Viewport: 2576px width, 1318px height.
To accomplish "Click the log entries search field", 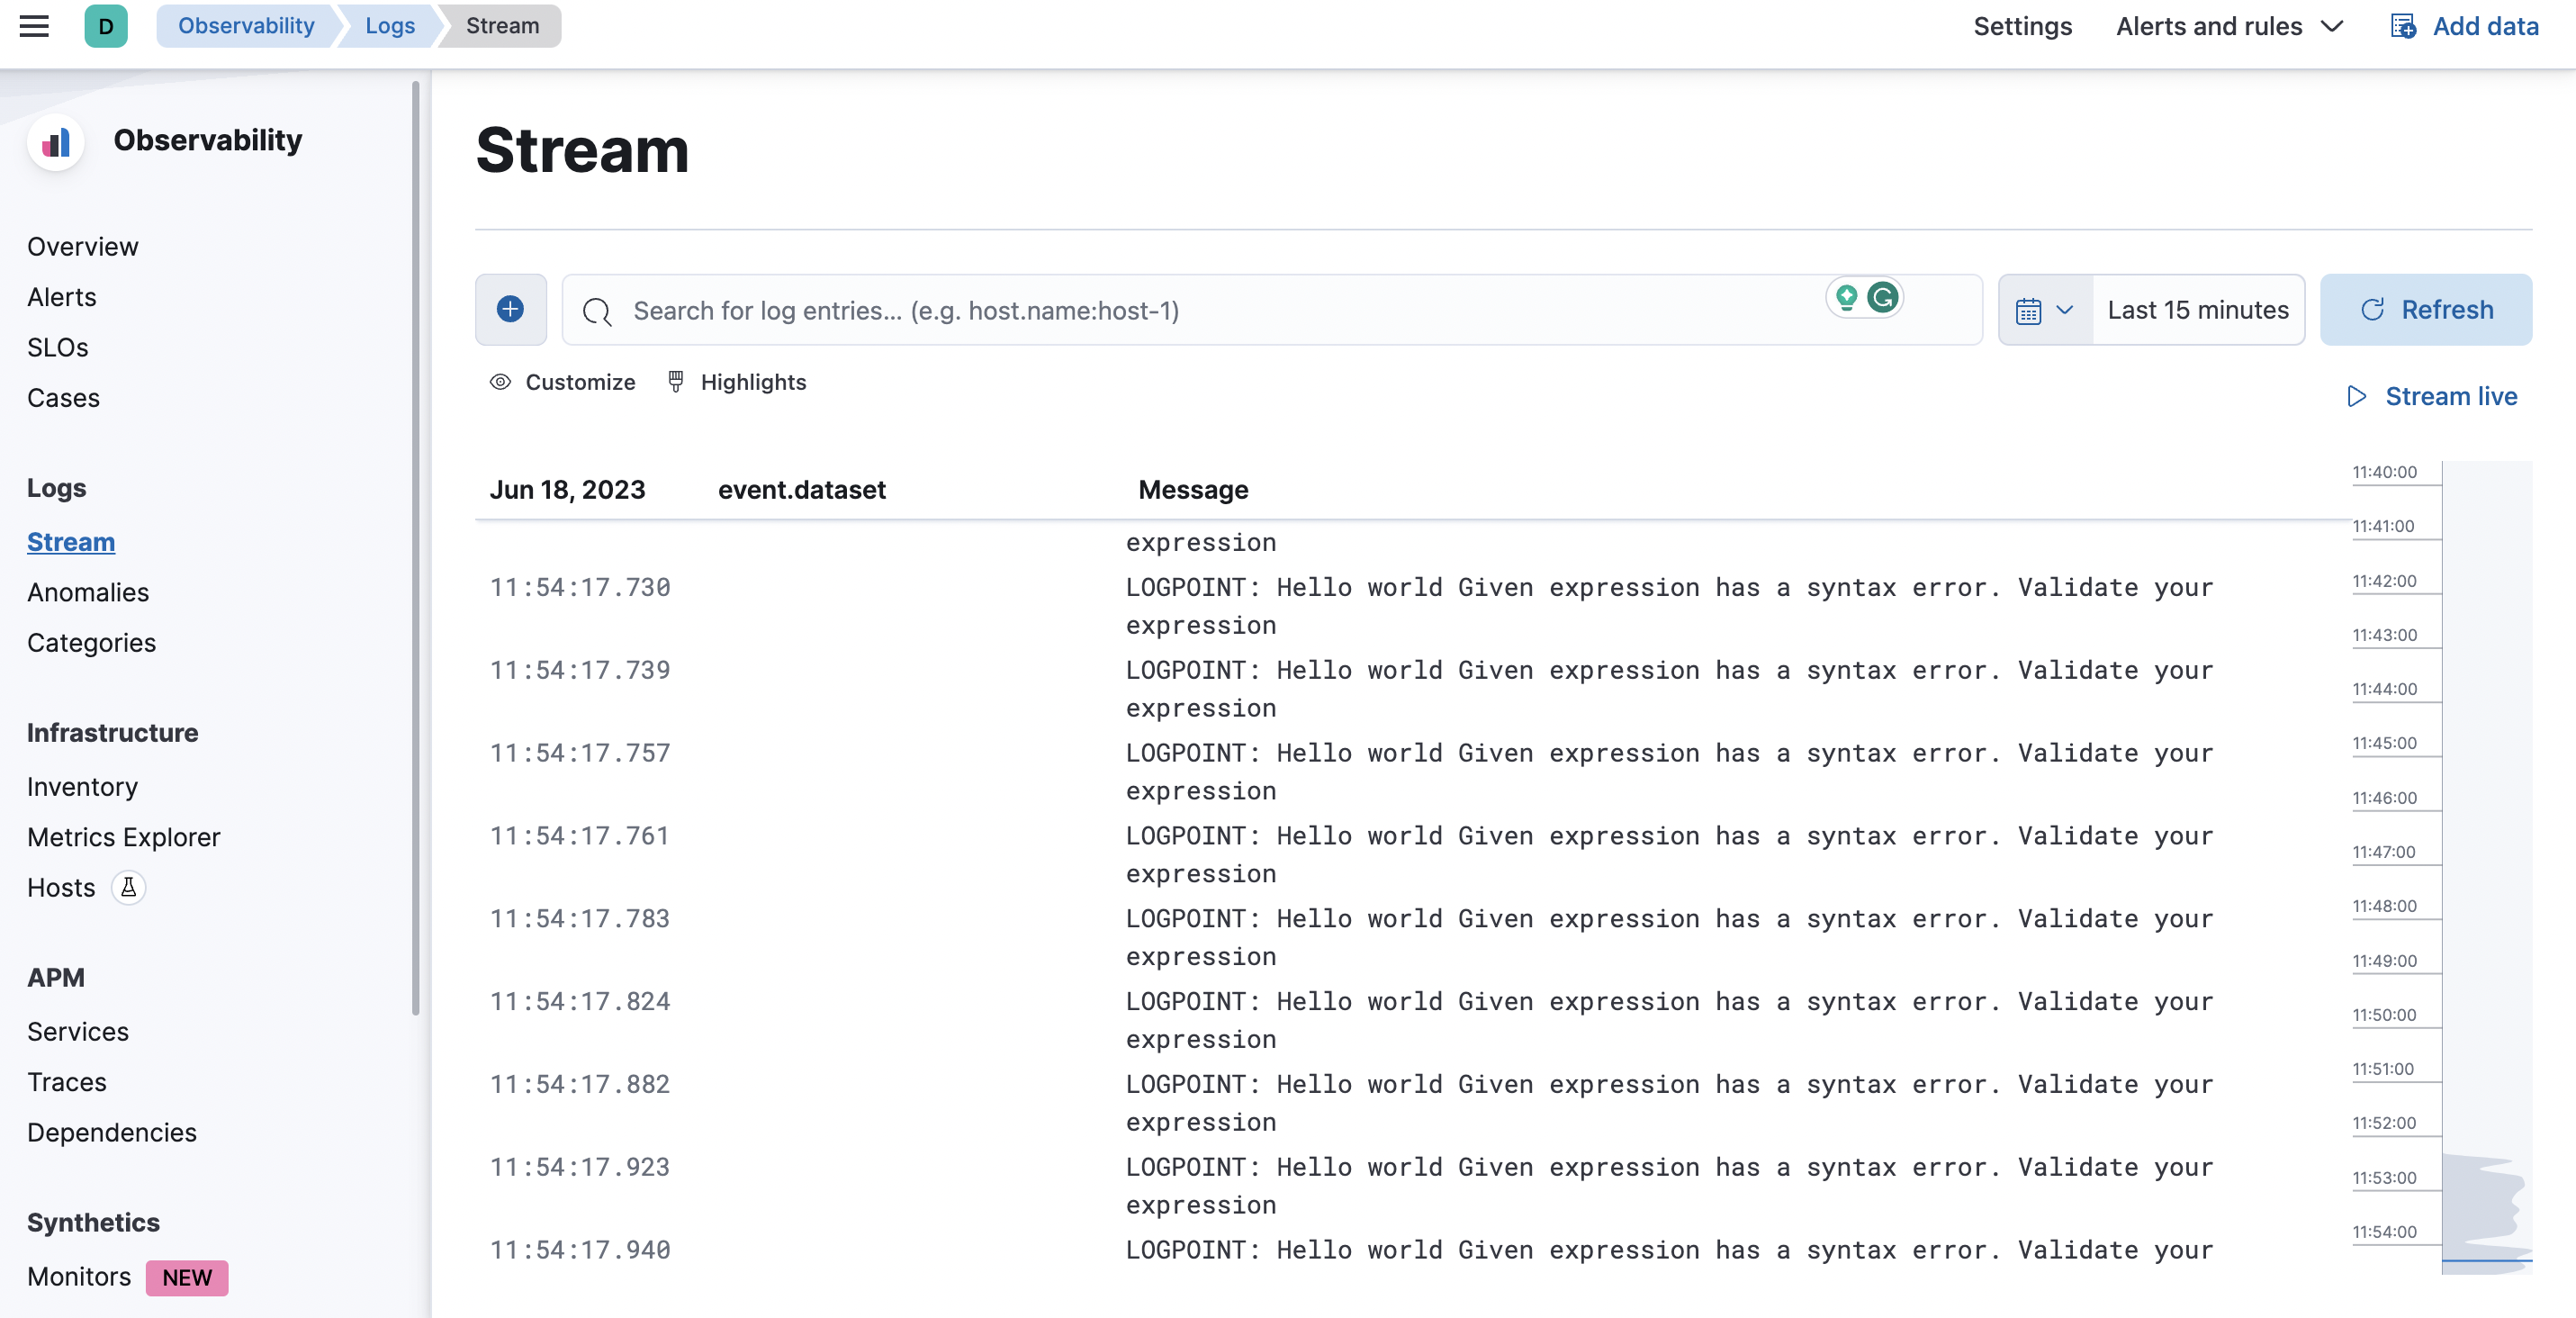I will 1200,310.
